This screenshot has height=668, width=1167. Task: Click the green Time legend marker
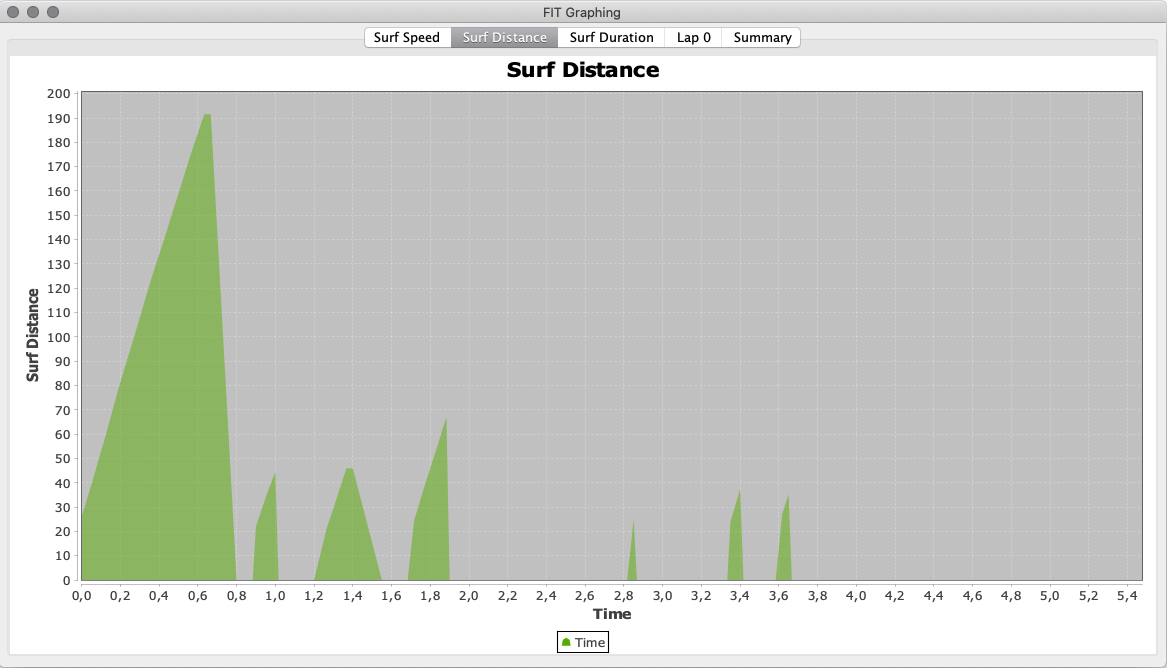566,642
